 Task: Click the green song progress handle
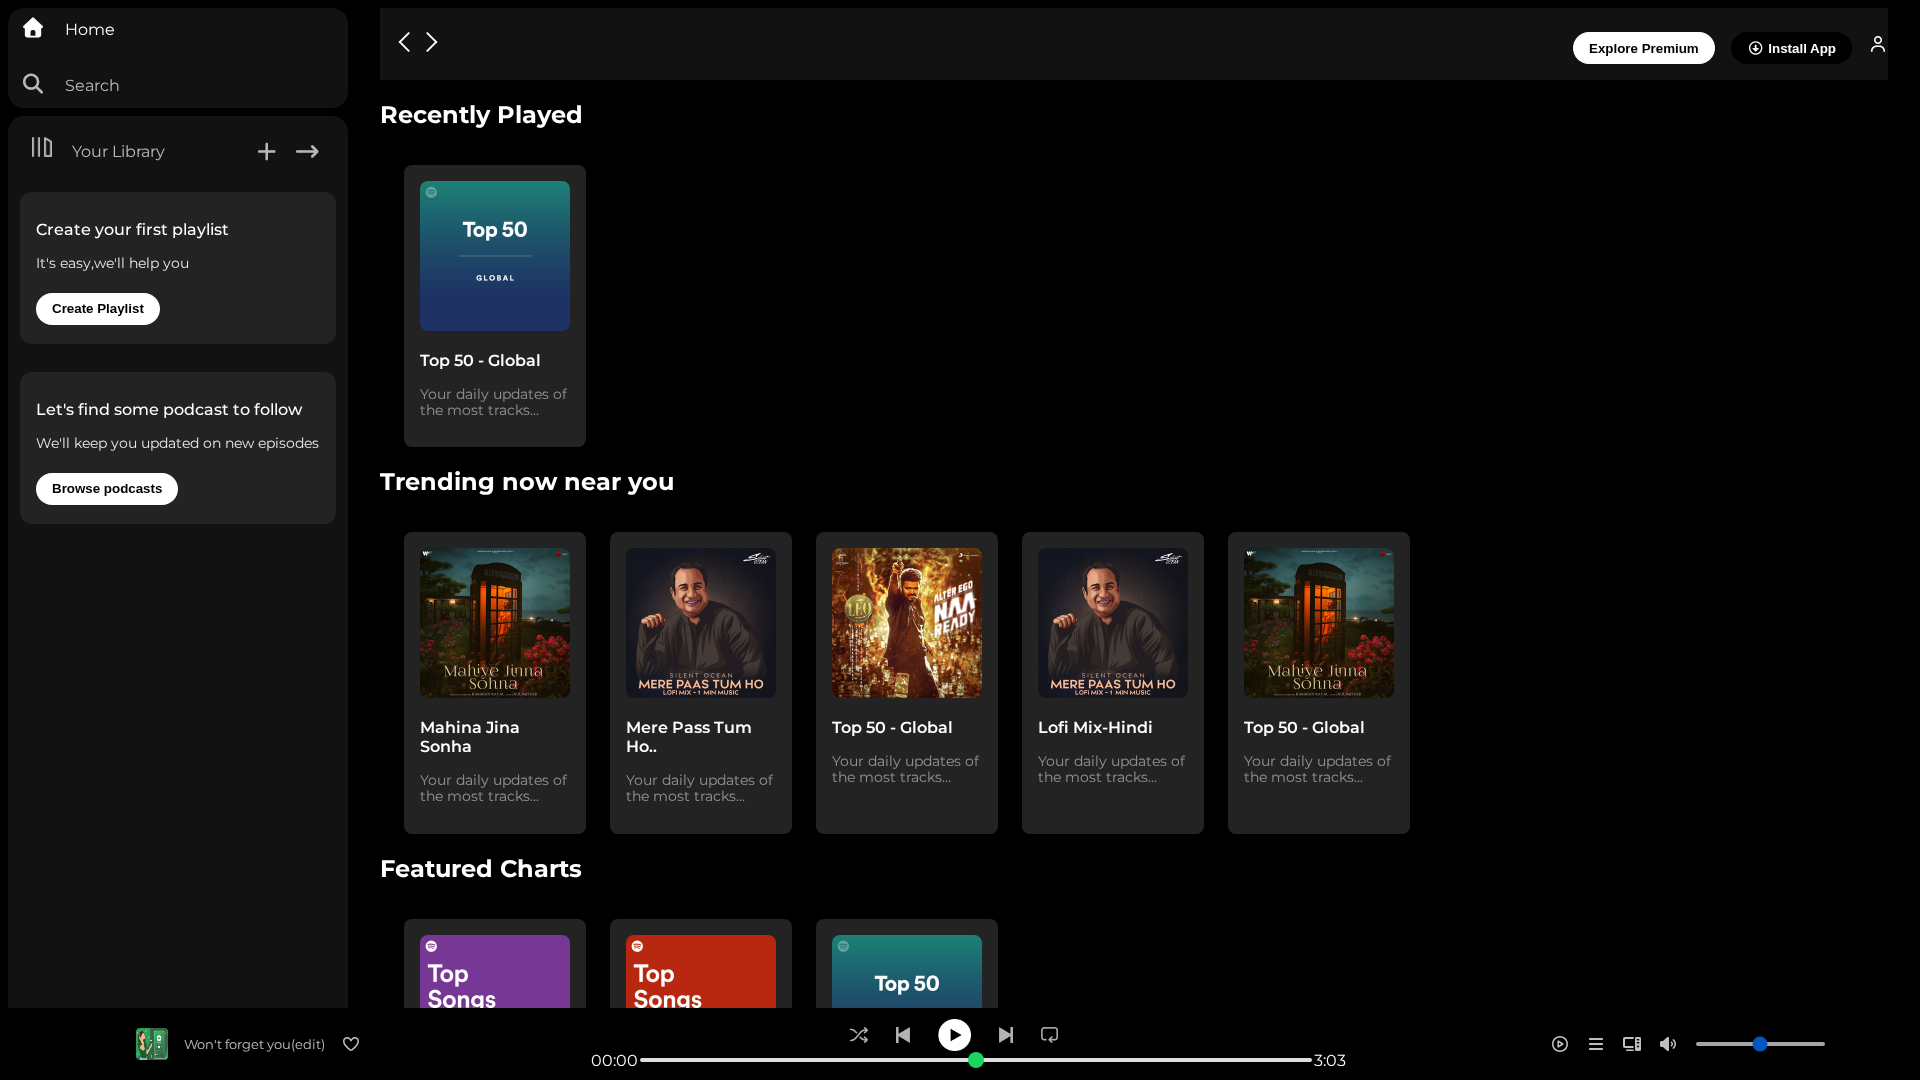(976, 1060)
